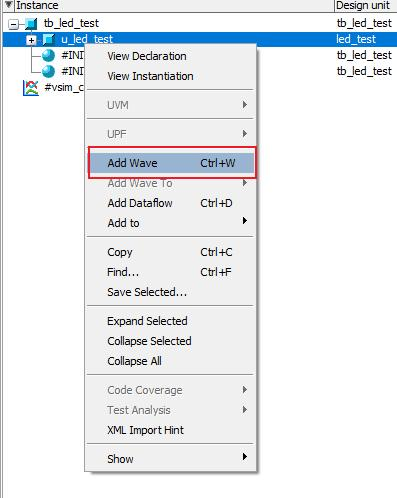Open the Add Wave To submenu arrow
The height and width of the screenshot is (498, 397).
(x=245, y=182)
